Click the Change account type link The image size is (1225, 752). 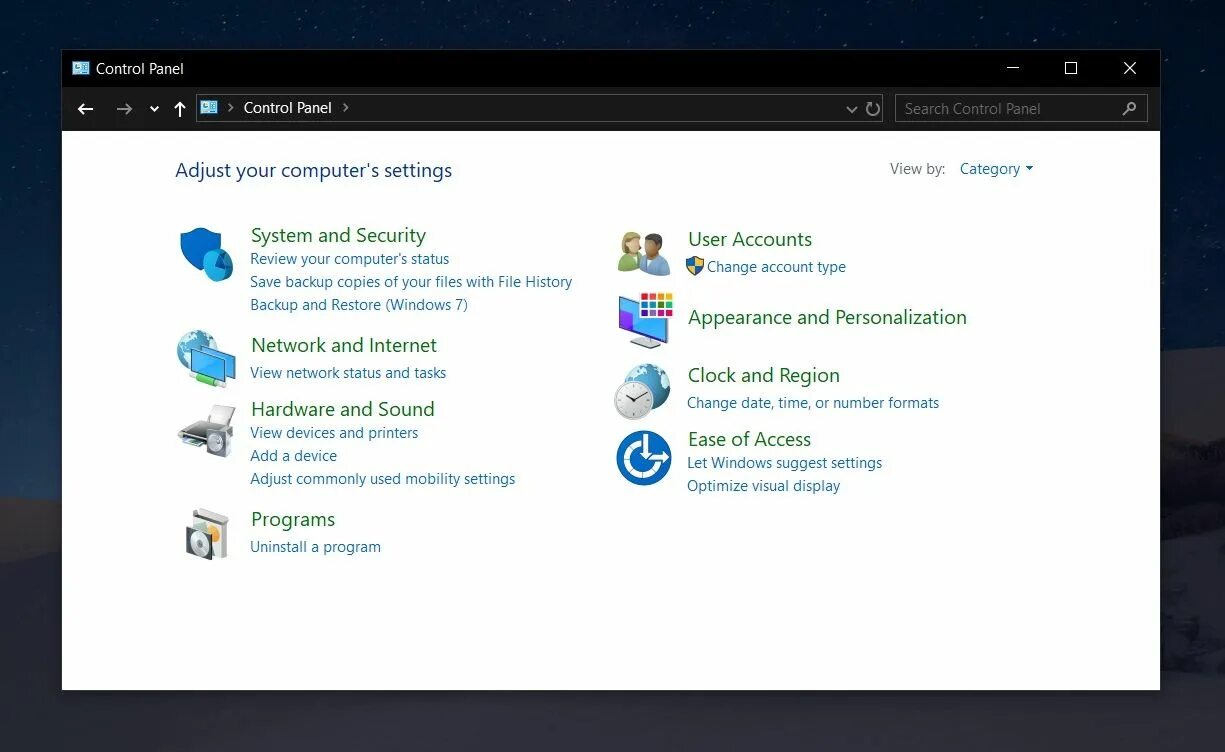click(776, 267)
